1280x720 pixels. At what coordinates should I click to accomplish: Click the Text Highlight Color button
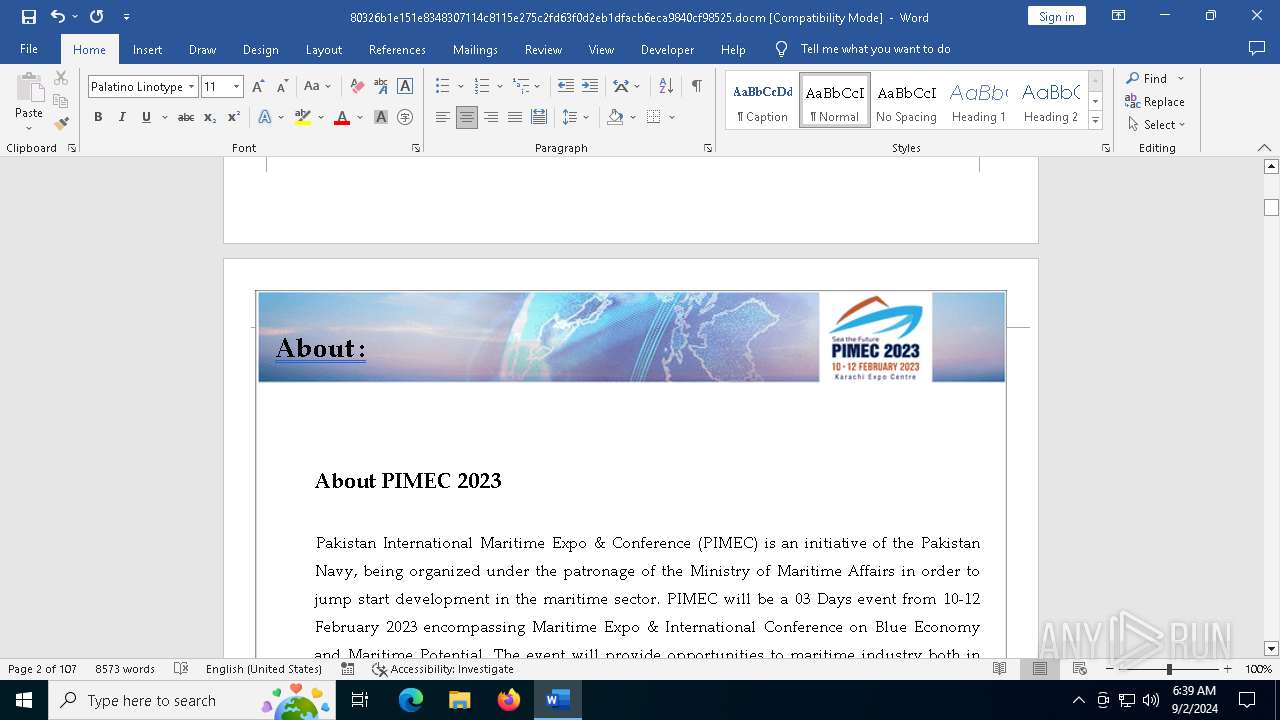point(303,117)
